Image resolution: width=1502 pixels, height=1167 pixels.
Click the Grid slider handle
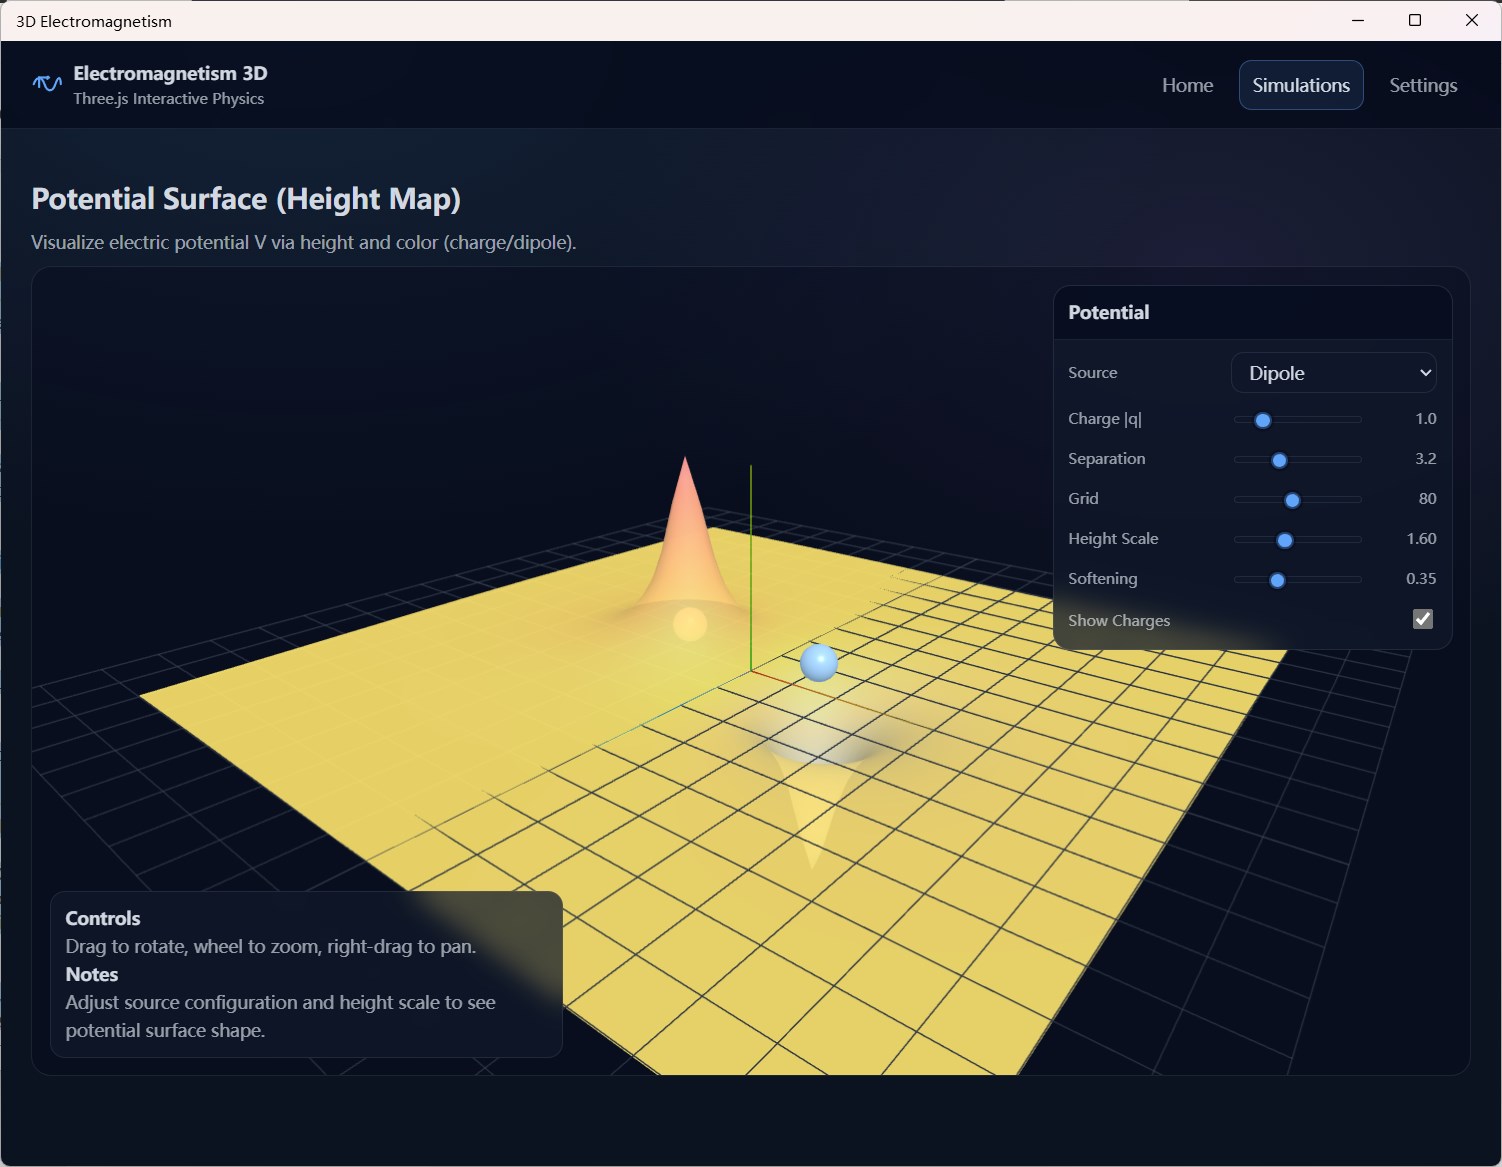[1294, 500]
